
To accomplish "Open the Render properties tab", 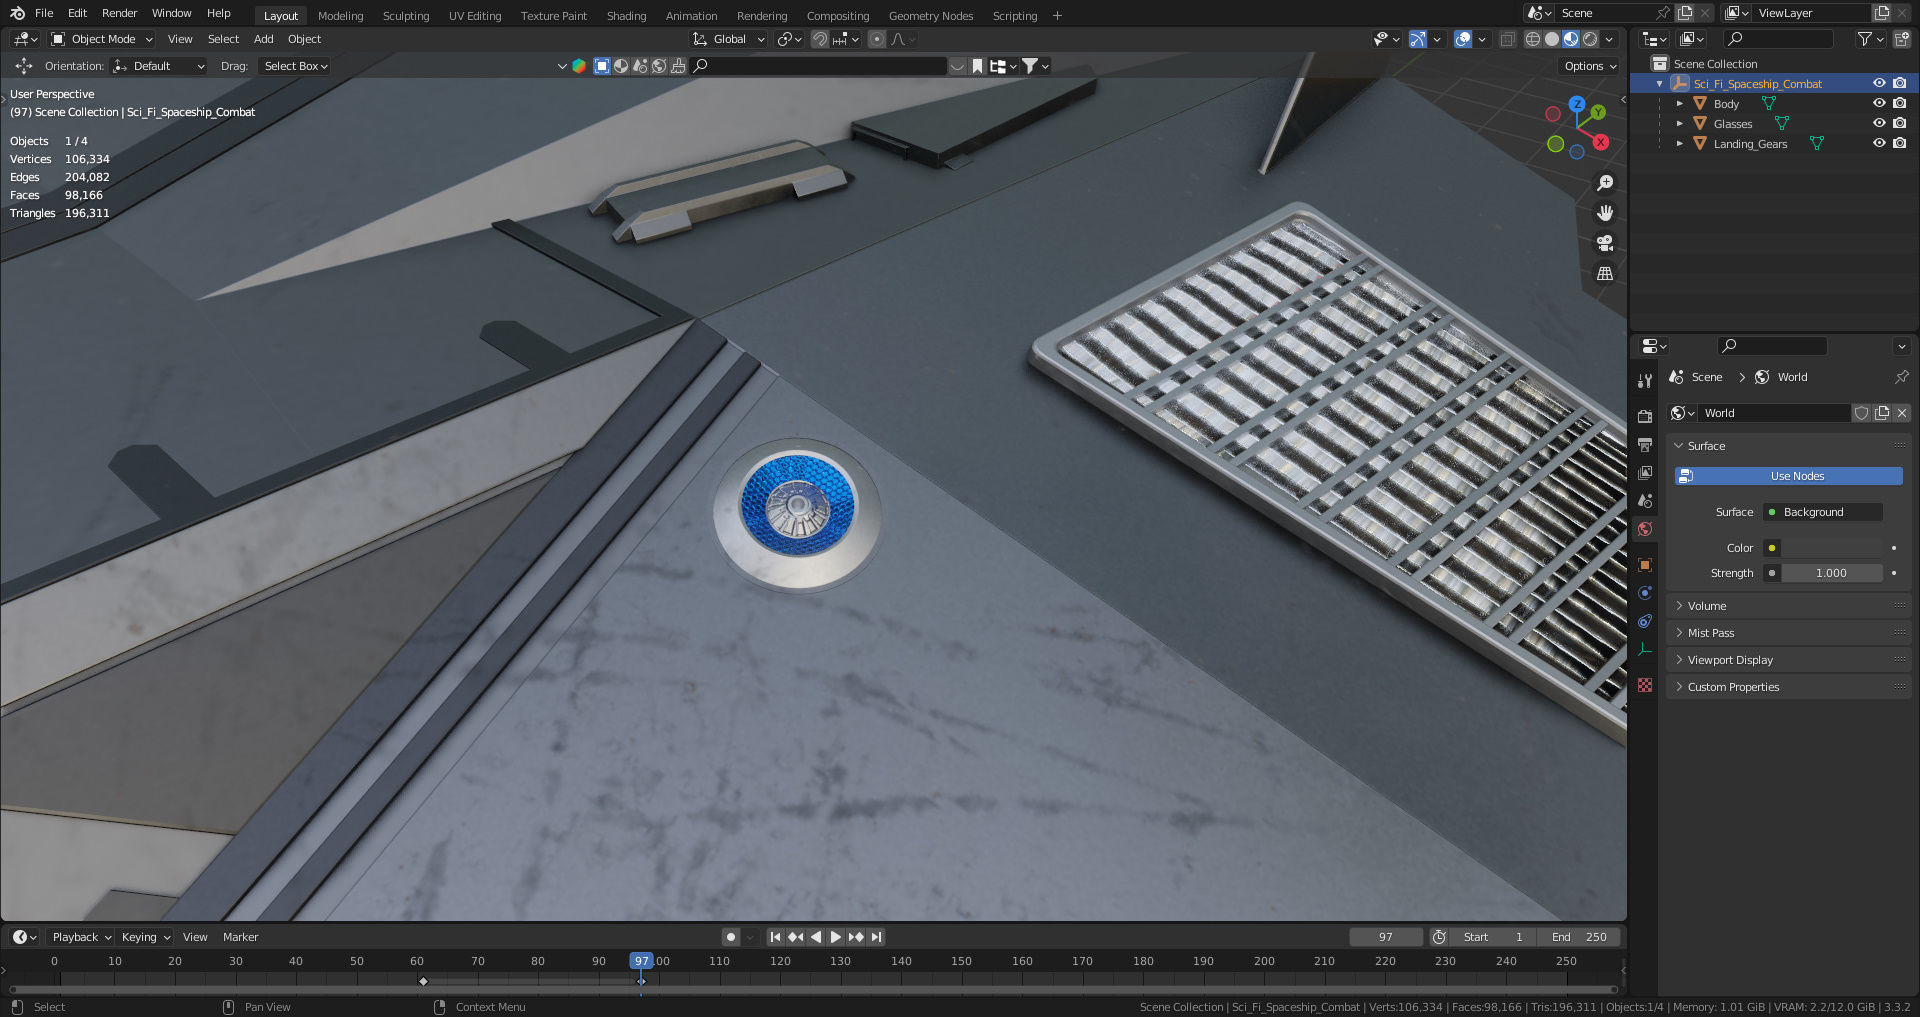I will [1645, 416].
